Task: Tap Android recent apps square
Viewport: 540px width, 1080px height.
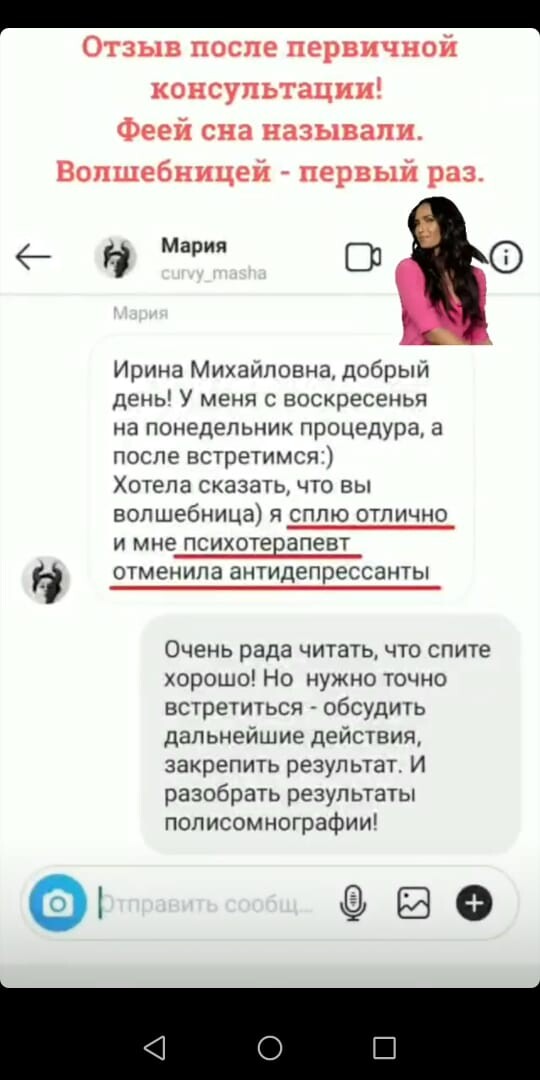Action: coord(384,1048)
